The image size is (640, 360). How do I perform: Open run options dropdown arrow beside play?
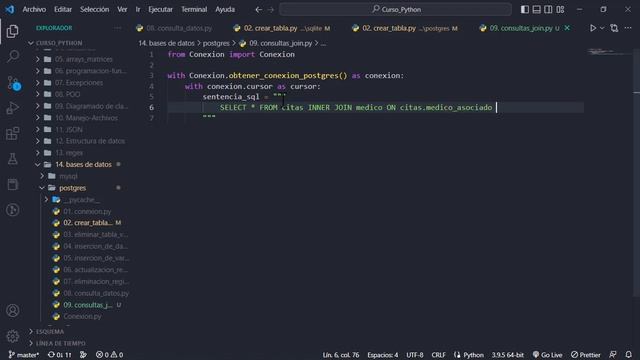point(602,28)
